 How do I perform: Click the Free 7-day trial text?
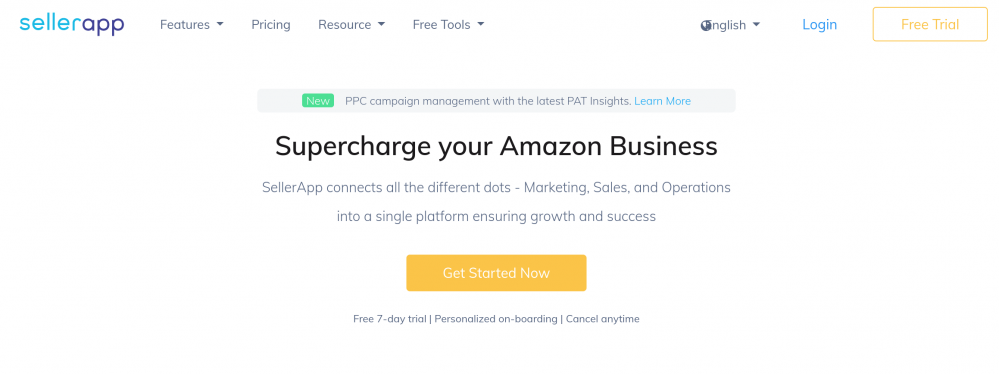390,319
